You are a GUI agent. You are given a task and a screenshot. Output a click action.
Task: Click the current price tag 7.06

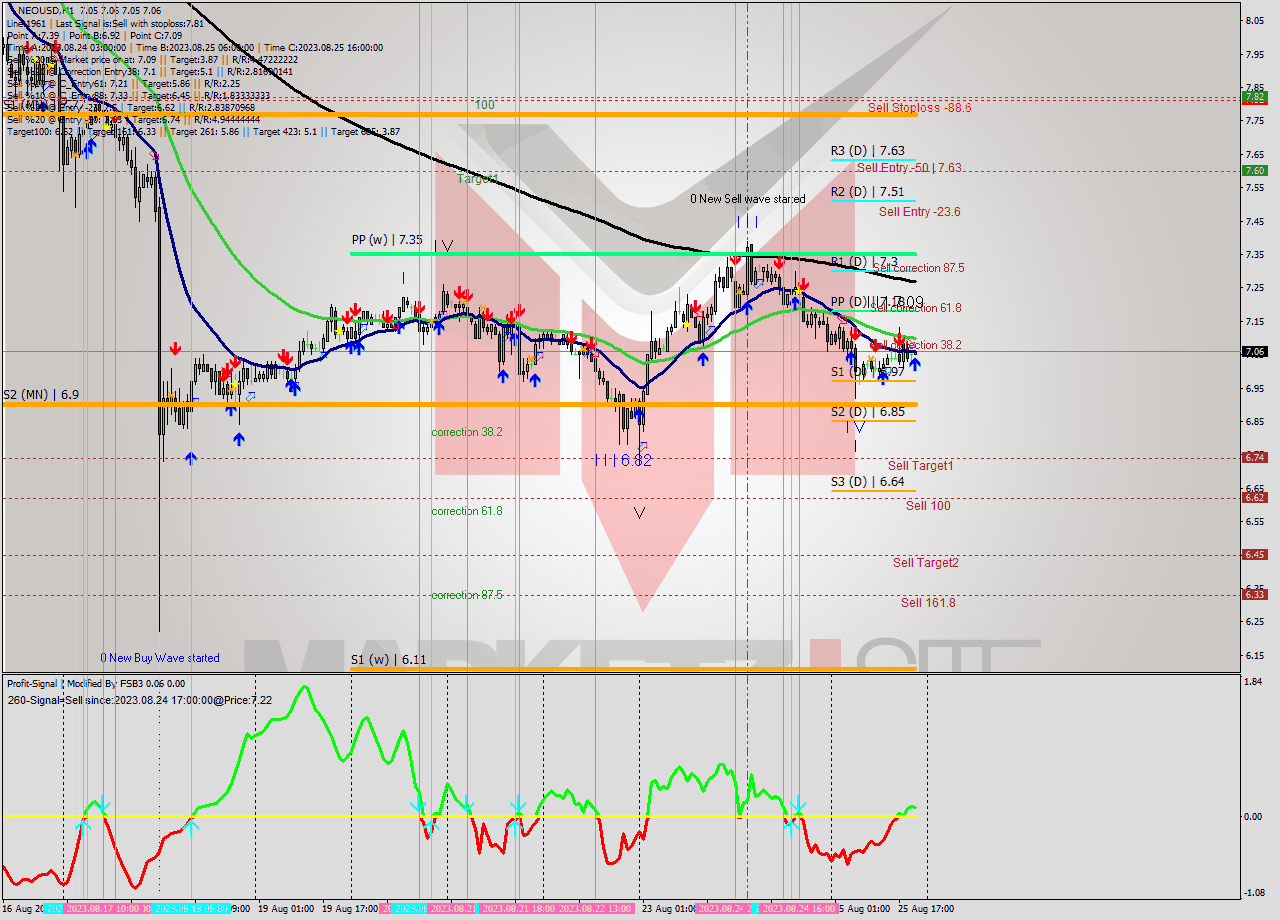point(1254,351)
